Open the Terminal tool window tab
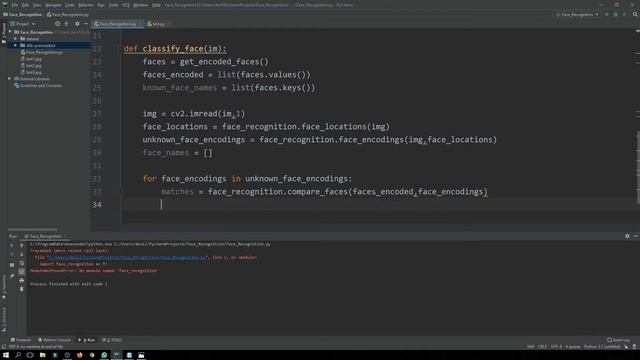The height and width of the screenshot is (360, 640). tap(21, 340)
